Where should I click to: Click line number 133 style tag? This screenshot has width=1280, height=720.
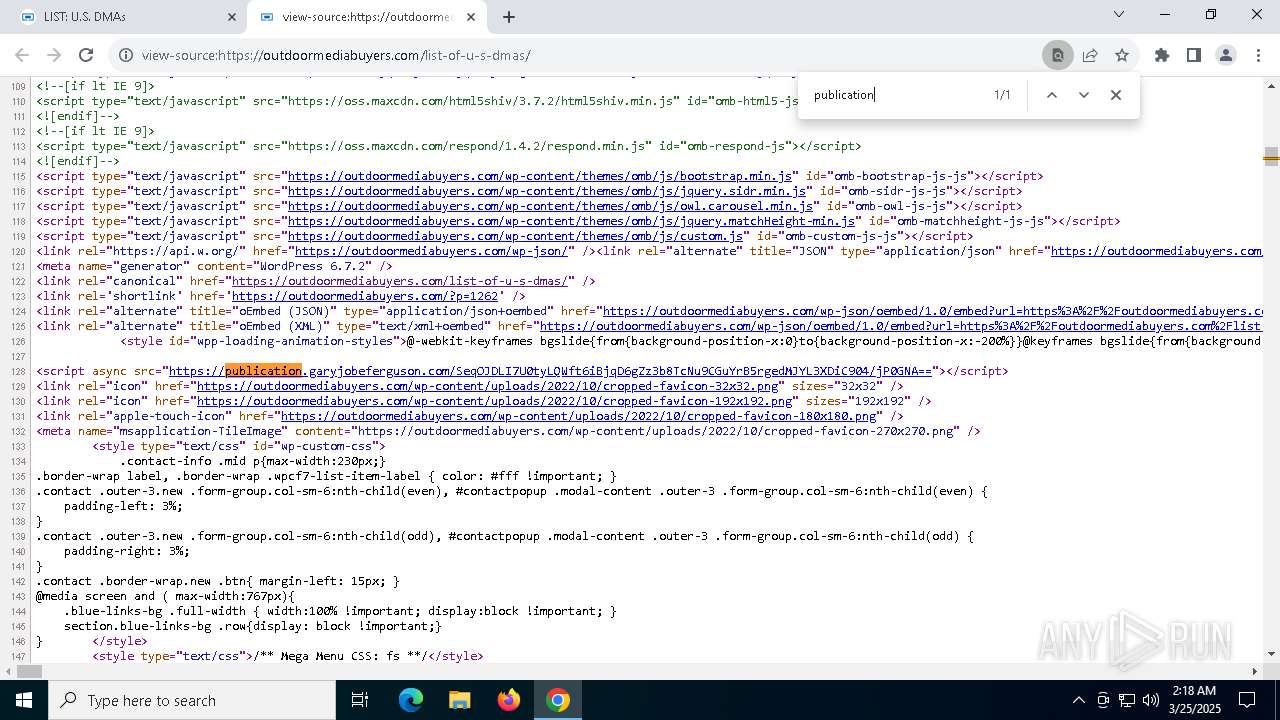coord(18,446)
